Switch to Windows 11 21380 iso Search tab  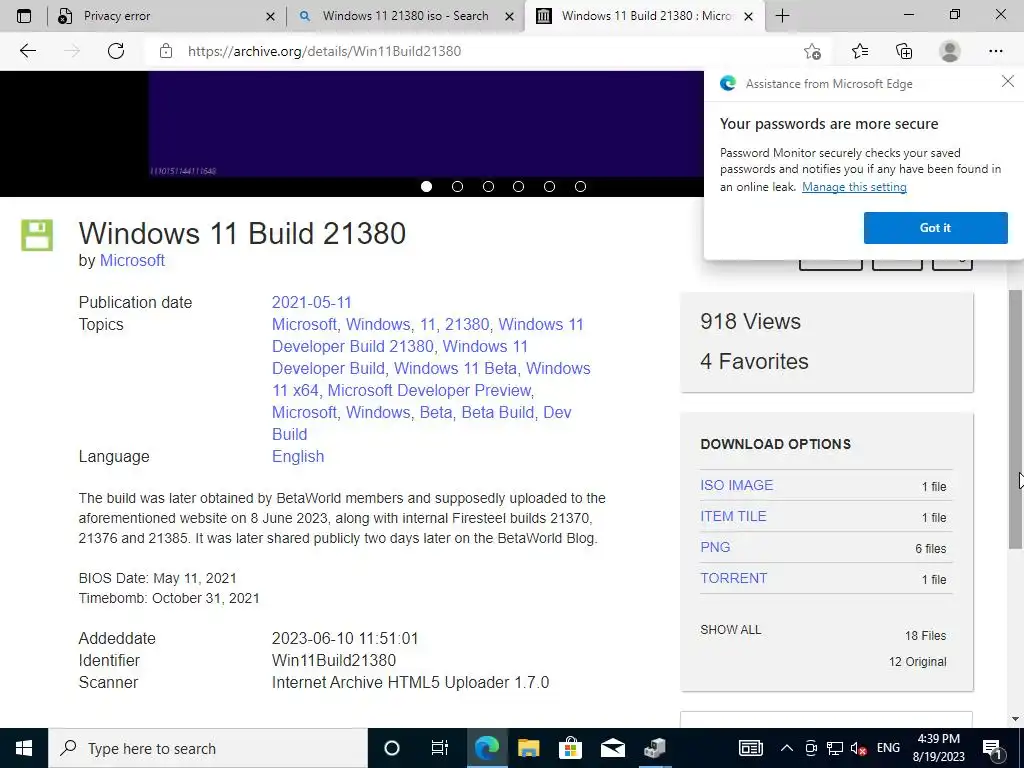click(x=405, y=16)
